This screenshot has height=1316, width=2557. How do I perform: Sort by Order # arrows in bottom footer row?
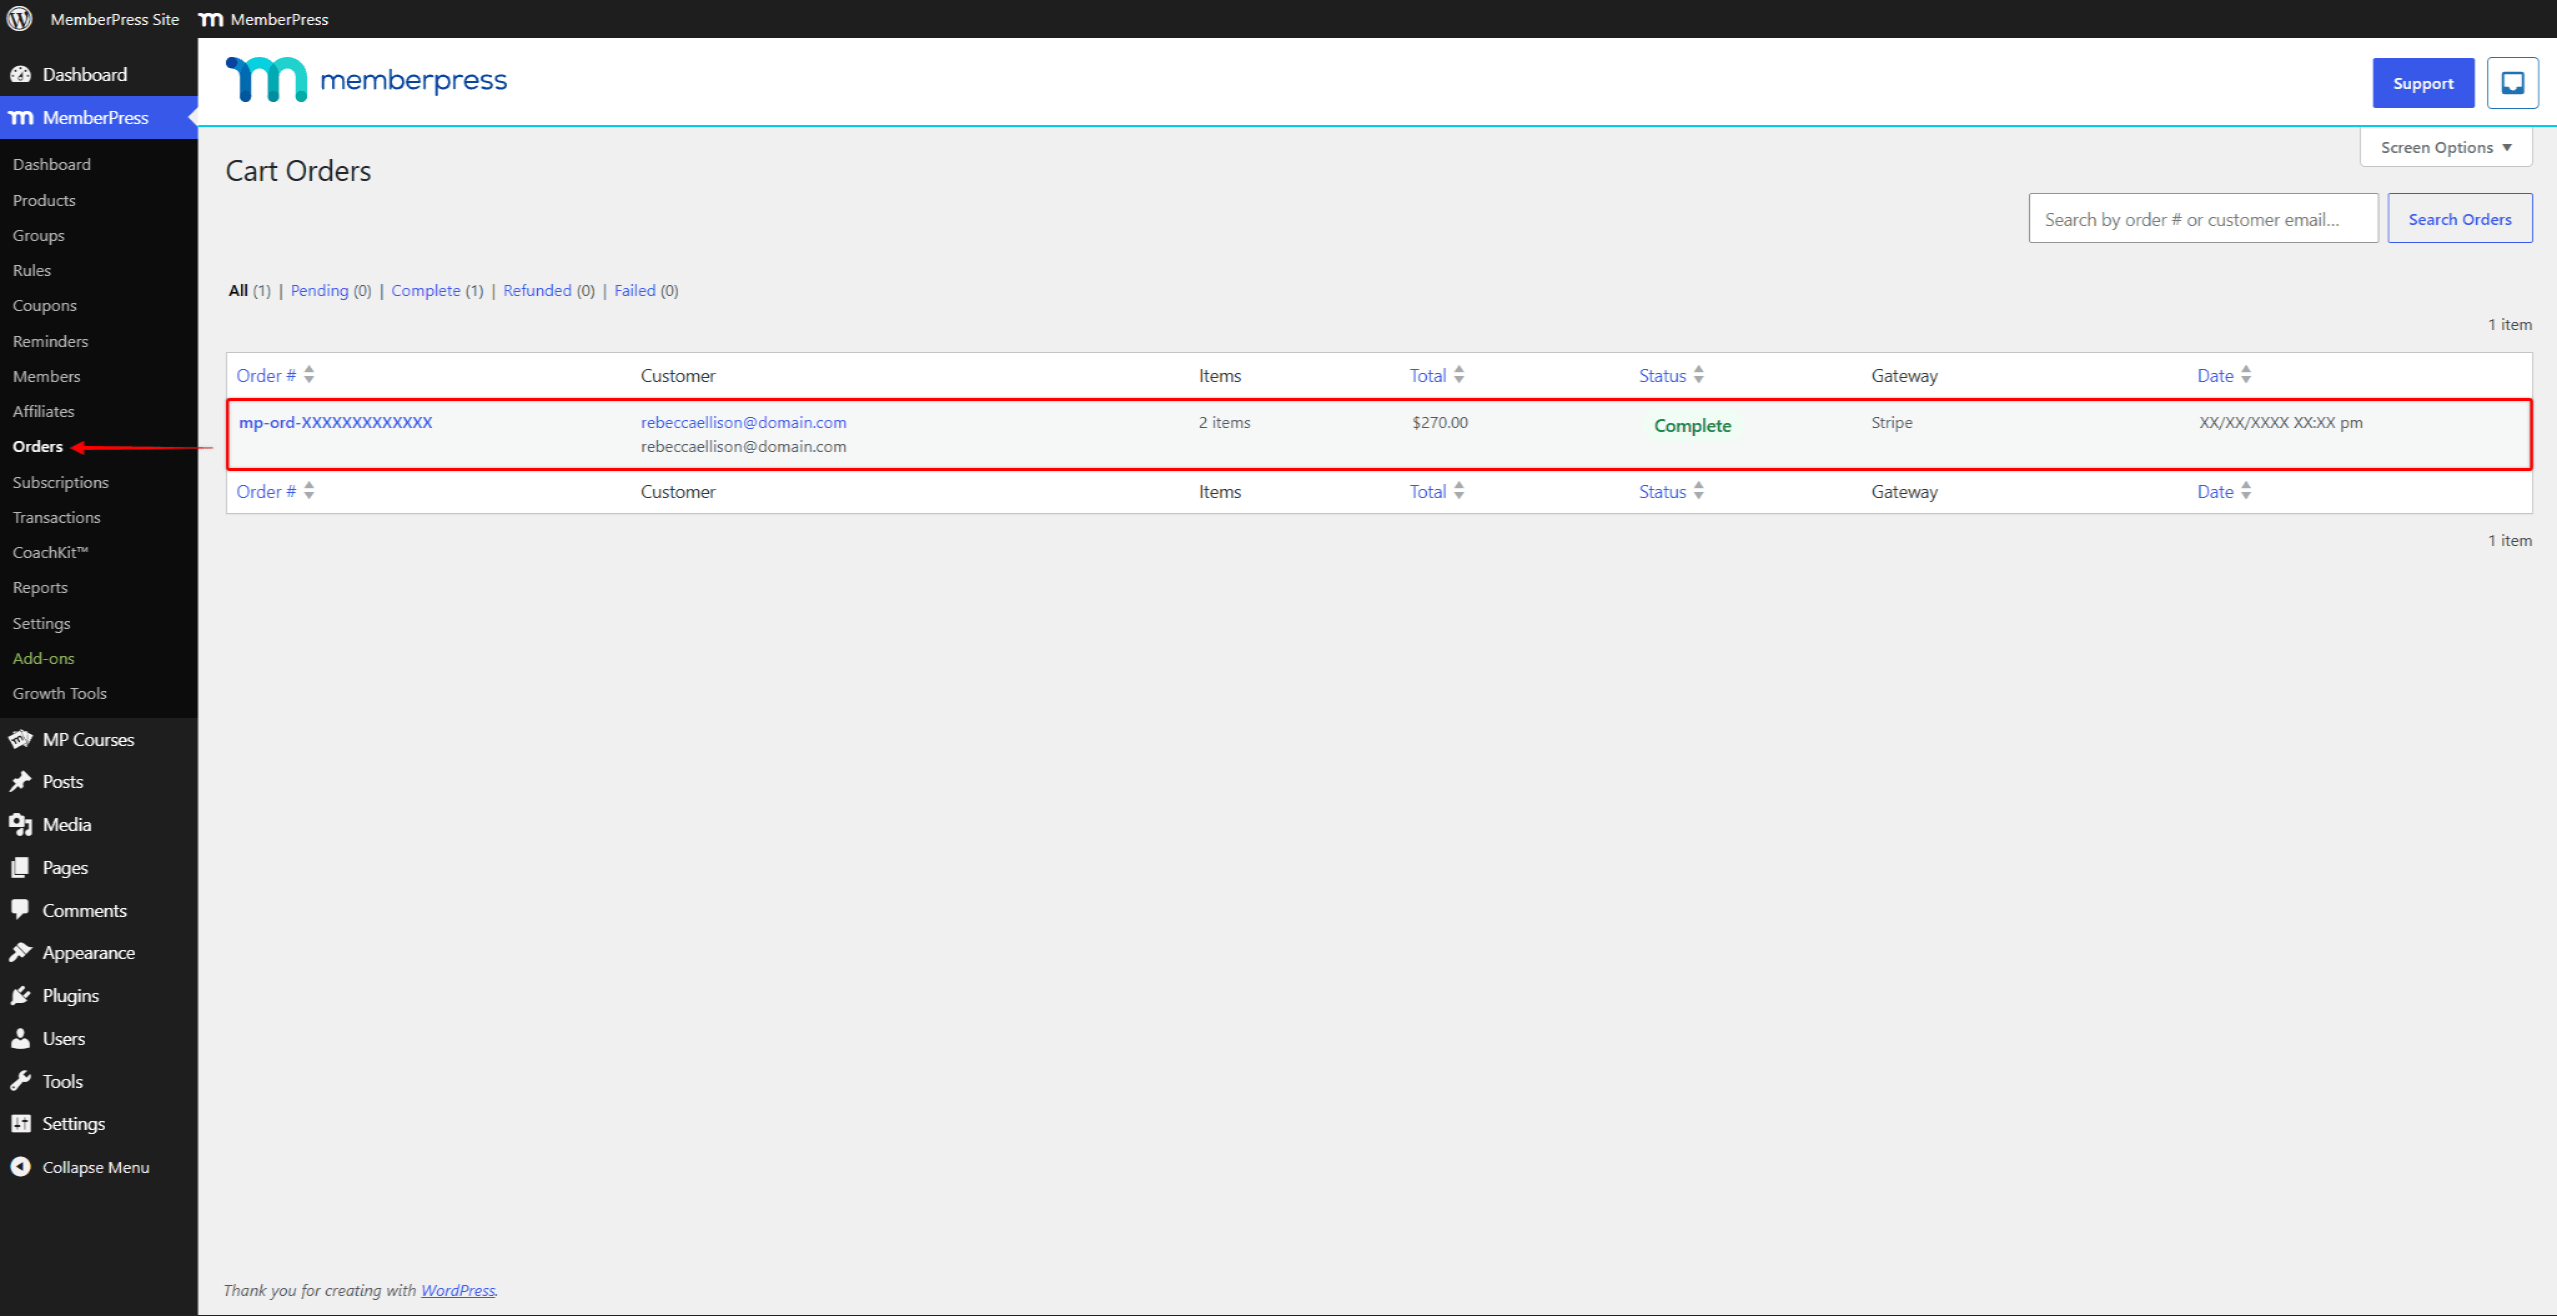pyautogui.click(x=309, y=491)
